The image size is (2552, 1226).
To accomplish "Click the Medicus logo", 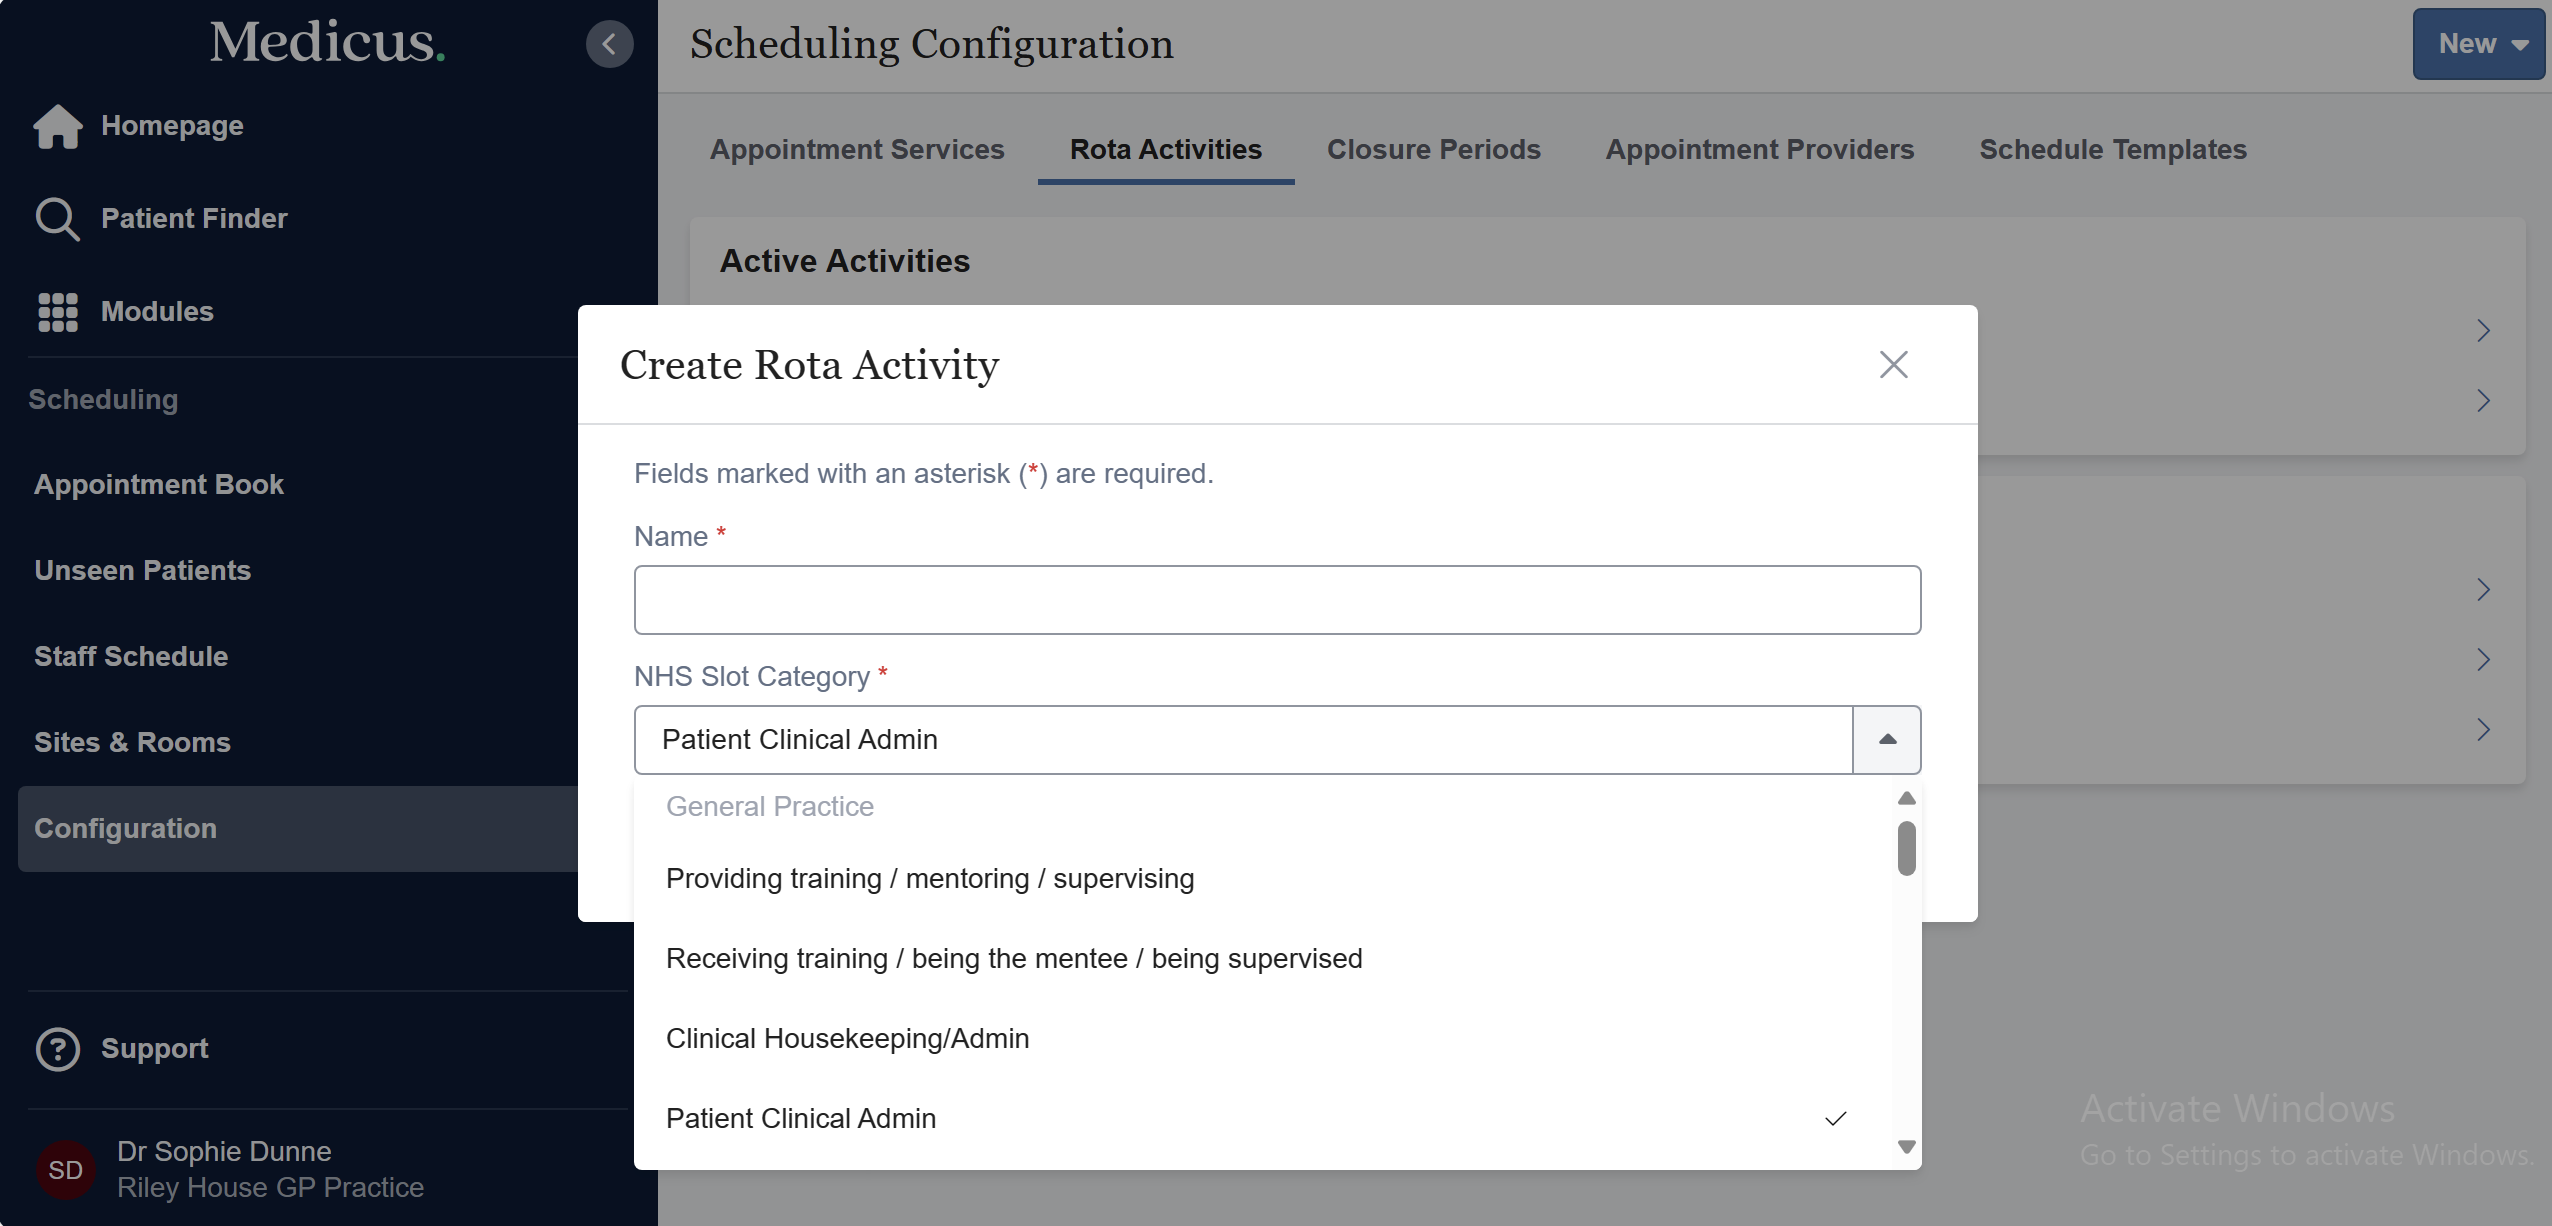I will coord(327,43).
